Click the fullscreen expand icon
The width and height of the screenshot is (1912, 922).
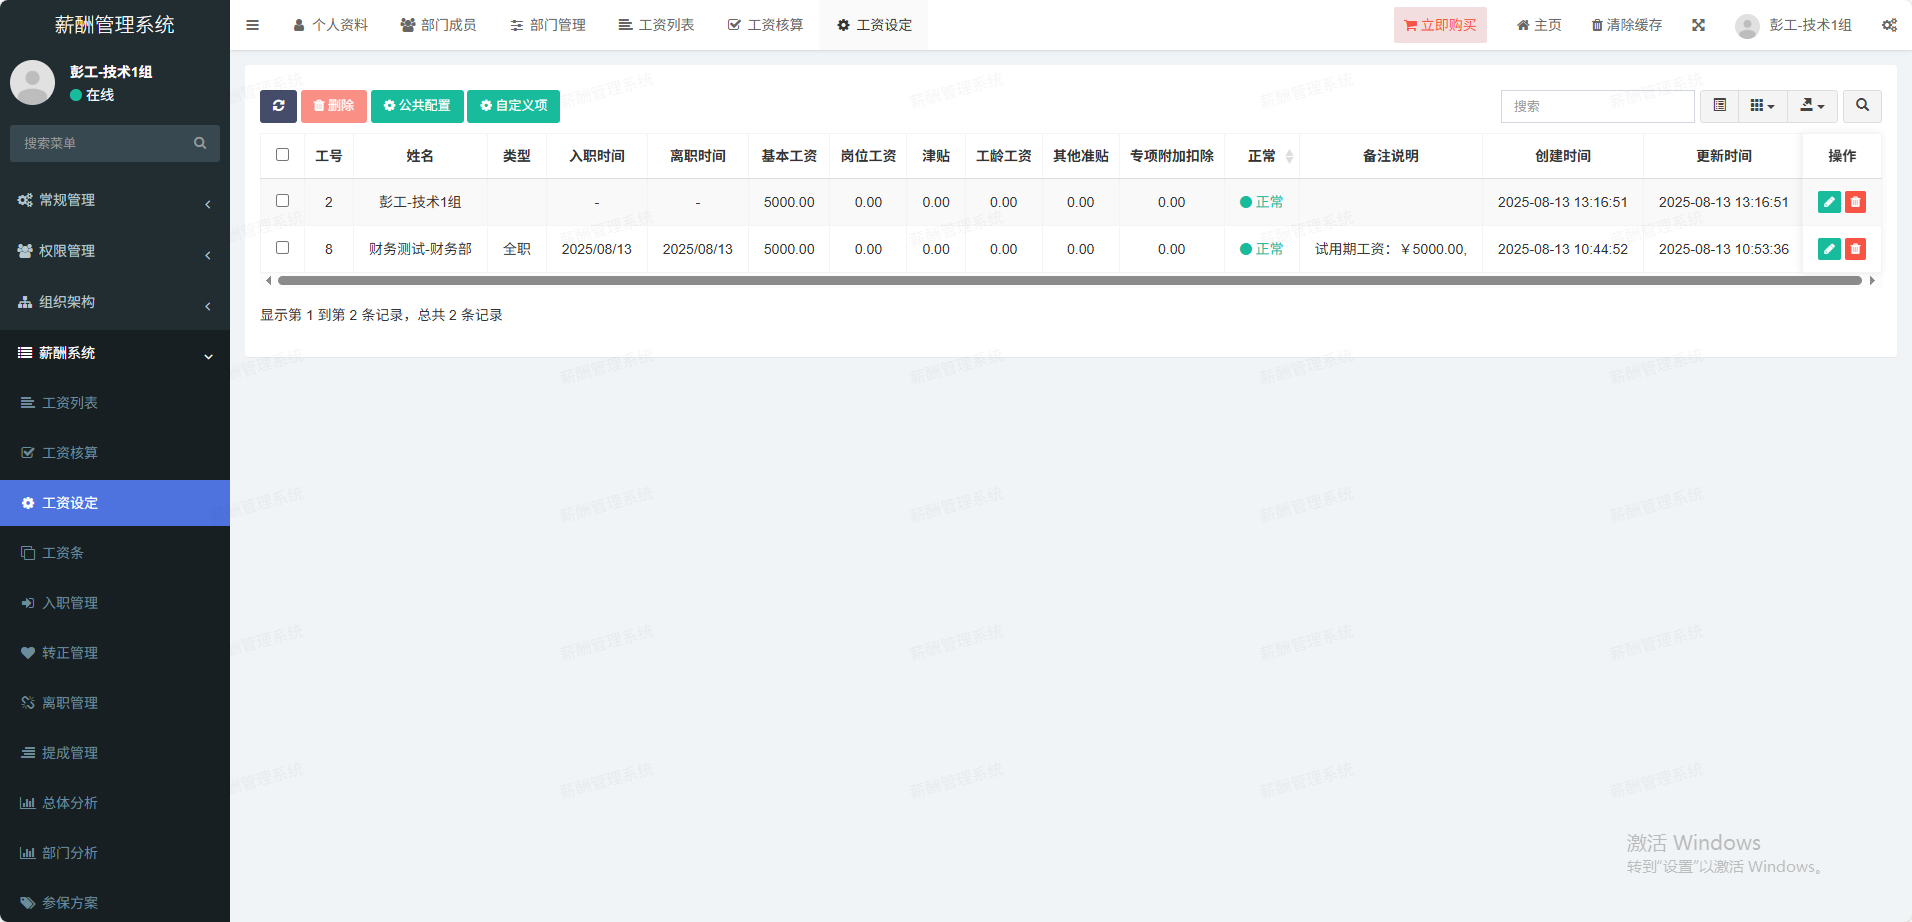click(x=1698, y=25)
